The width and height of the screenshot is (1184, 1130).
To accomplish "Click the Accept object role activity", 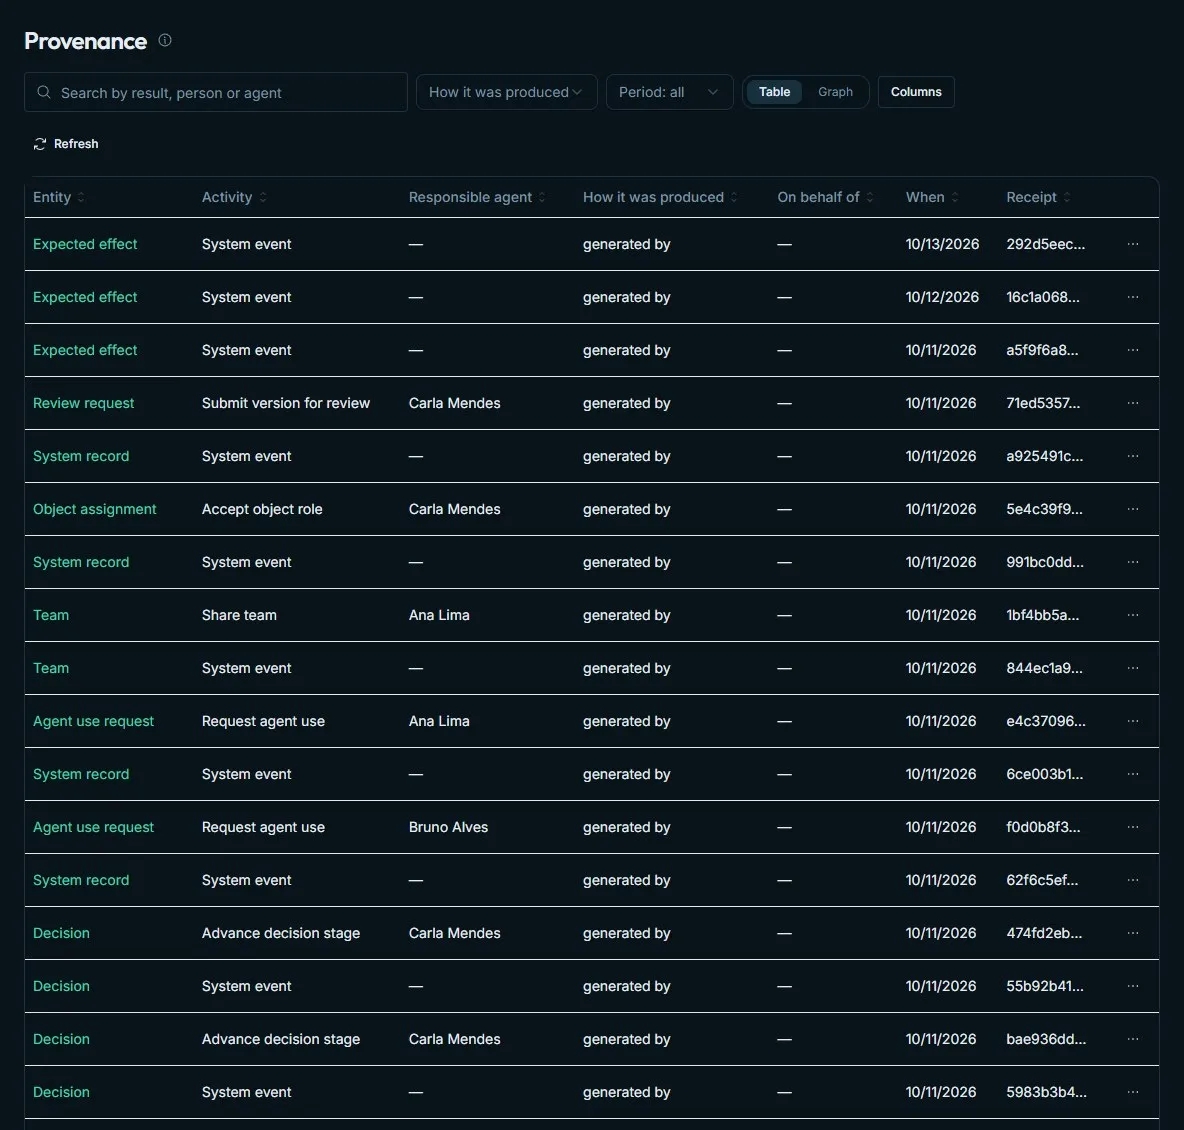I will [262, 508].
